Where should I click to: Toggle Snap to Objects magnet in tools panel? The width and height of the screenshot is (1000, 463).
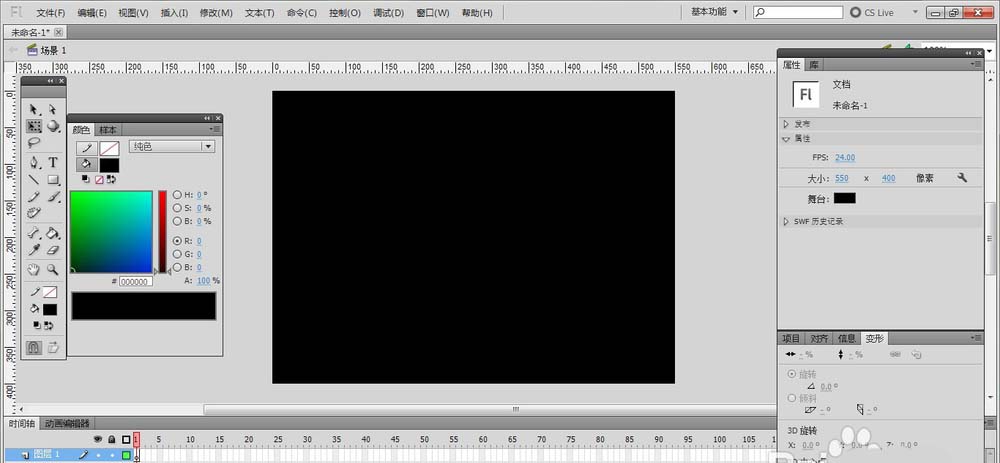[34, 348]
